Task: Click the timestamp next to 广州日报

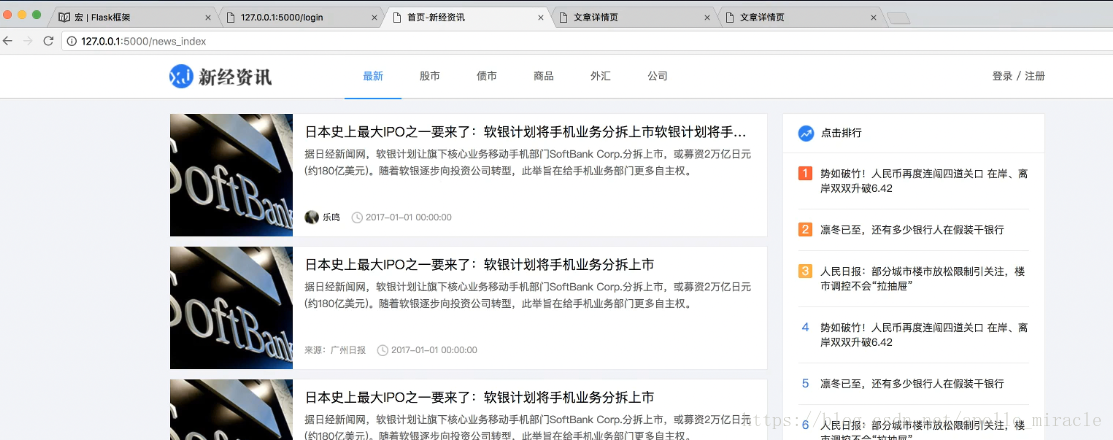Action: click(x=434, y=350)
